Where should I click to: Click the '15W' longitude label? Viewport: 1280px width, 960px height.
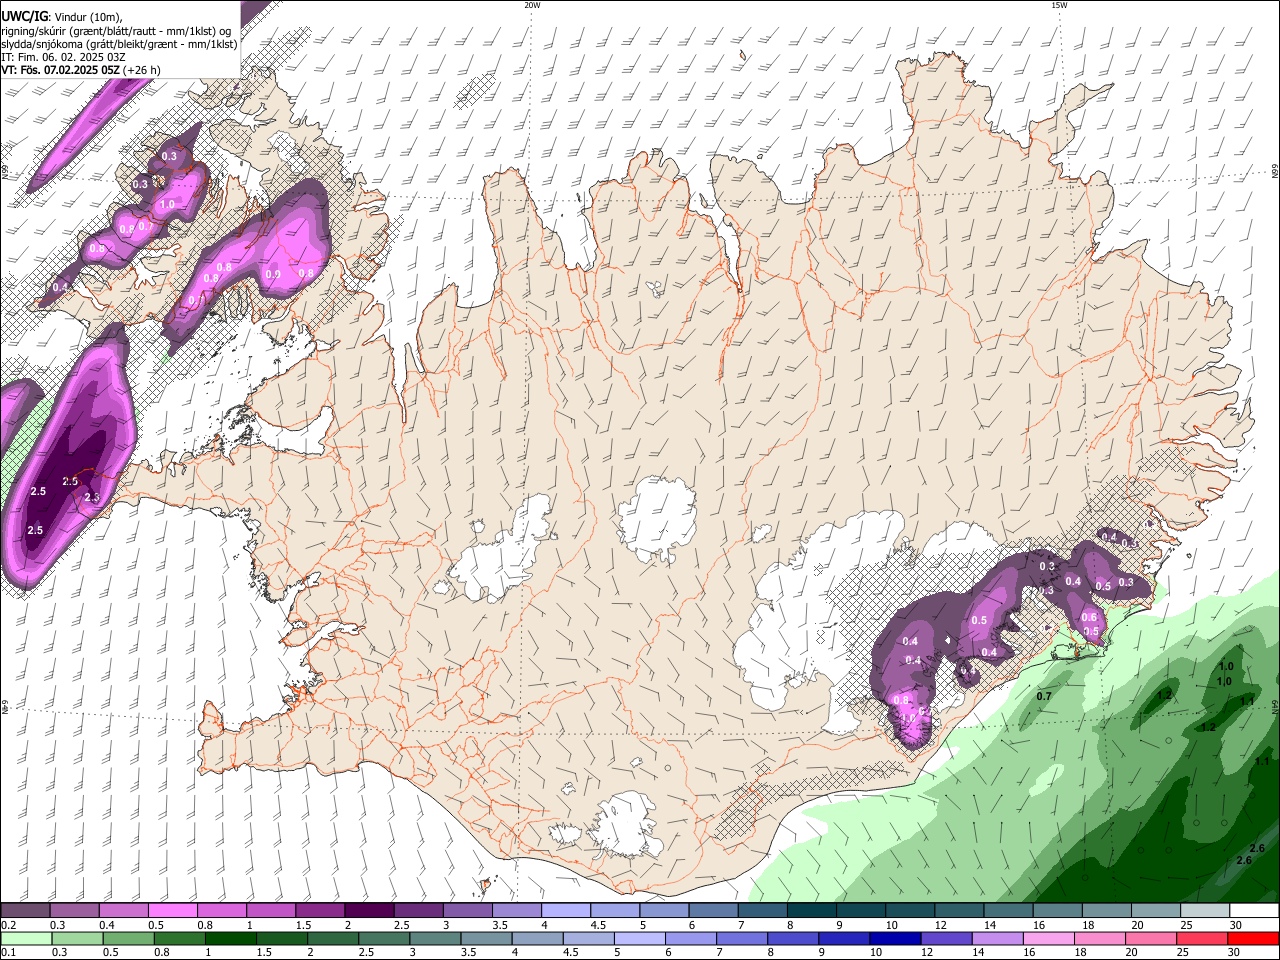tap(1059, 5)
